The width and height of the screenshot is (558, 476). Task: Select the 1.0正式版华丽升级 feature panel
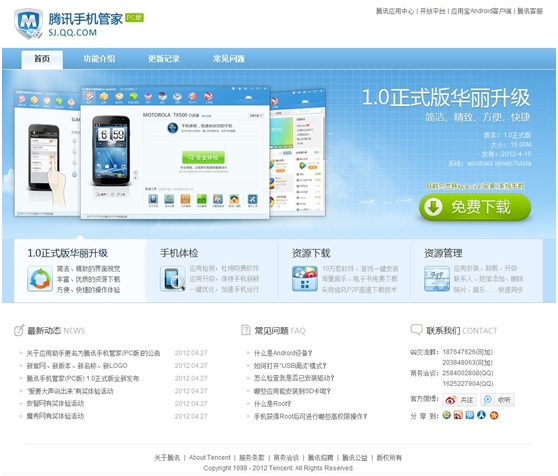click(80, 271)
